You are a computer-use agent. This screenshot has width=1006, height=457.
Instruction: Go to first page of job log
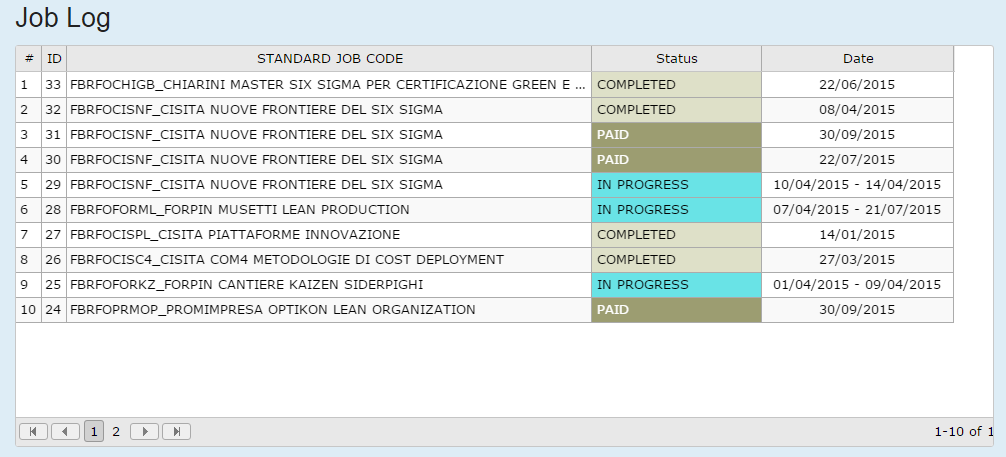33,432
